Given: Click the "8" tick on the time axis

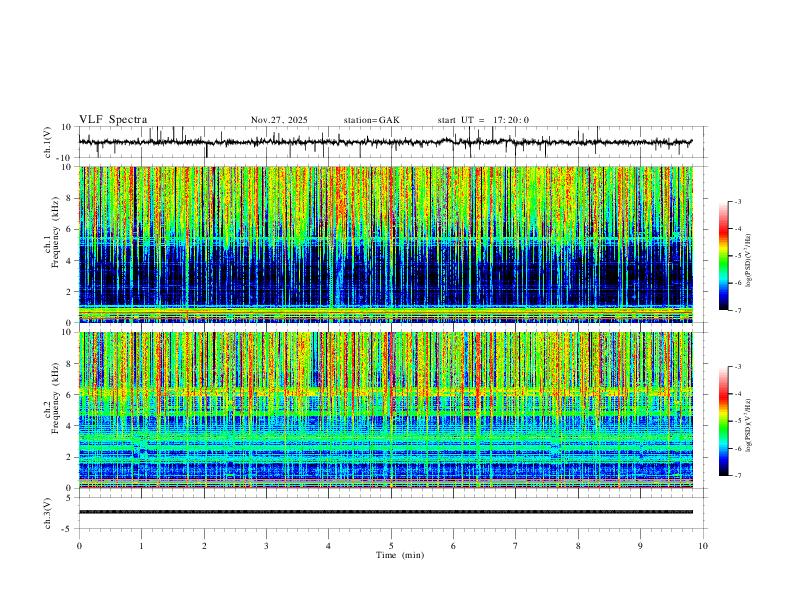Looking at the screenshot, I should pos(578,546).
